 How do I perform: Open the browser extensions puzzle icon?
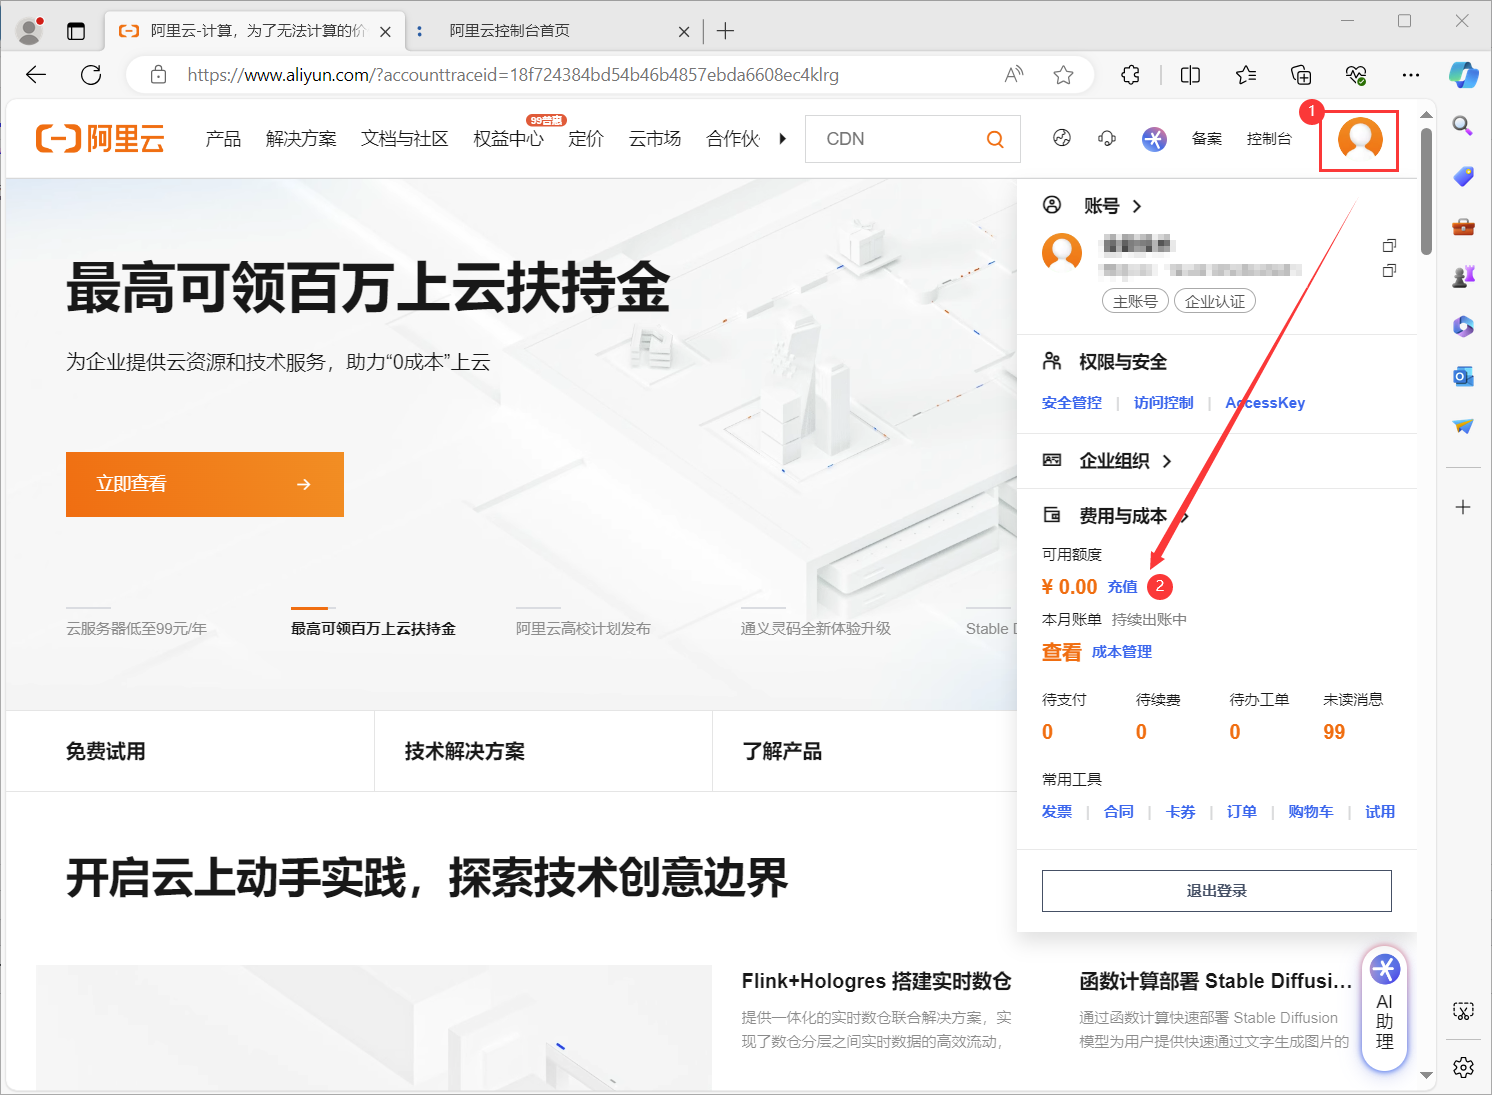coord(1130,75)
